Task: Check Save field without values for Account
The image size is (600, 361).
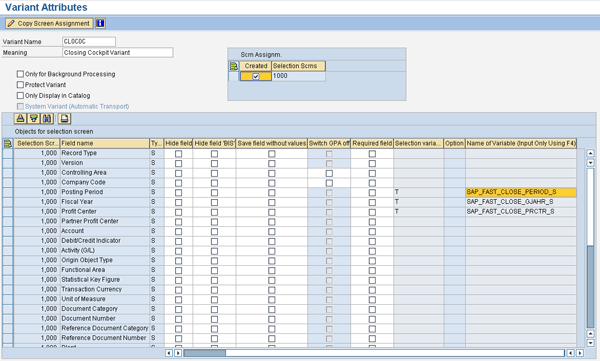Action: (272, 231)
